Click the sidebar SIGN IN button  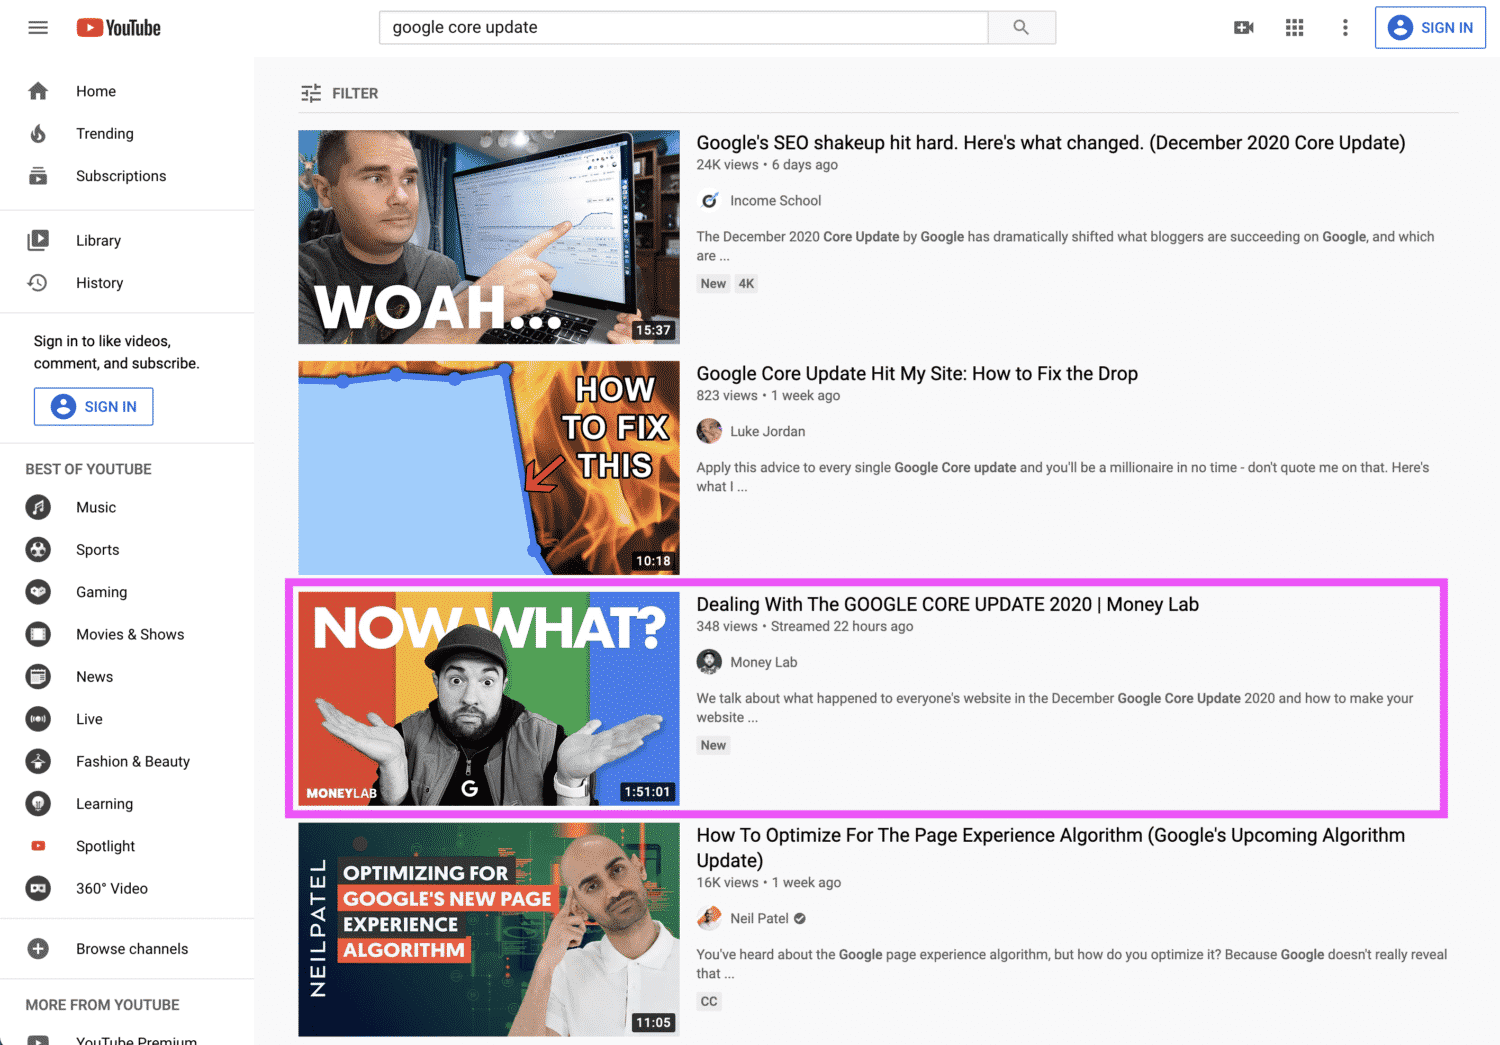click(x=94, y=406)
